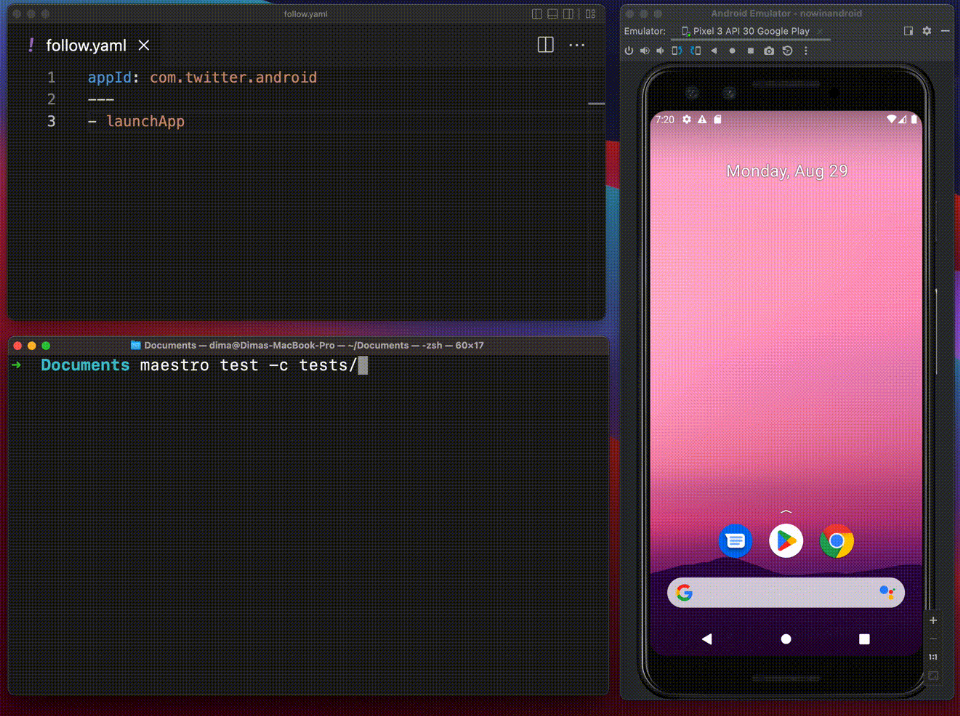The image size is (960, 716).
Task: Click the terminal title folder icon
Action: tap(136, 345)
